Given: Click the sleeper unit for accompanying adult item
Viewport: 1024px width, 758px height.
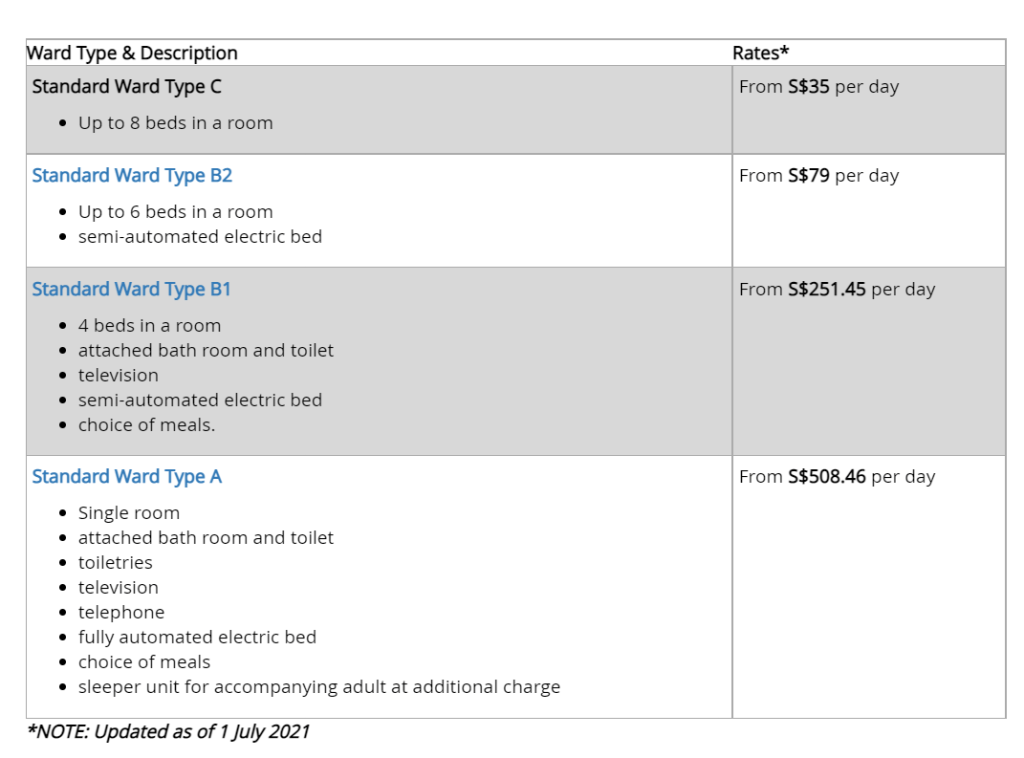Looking at the screenshot, I should (x=319, y=687).
